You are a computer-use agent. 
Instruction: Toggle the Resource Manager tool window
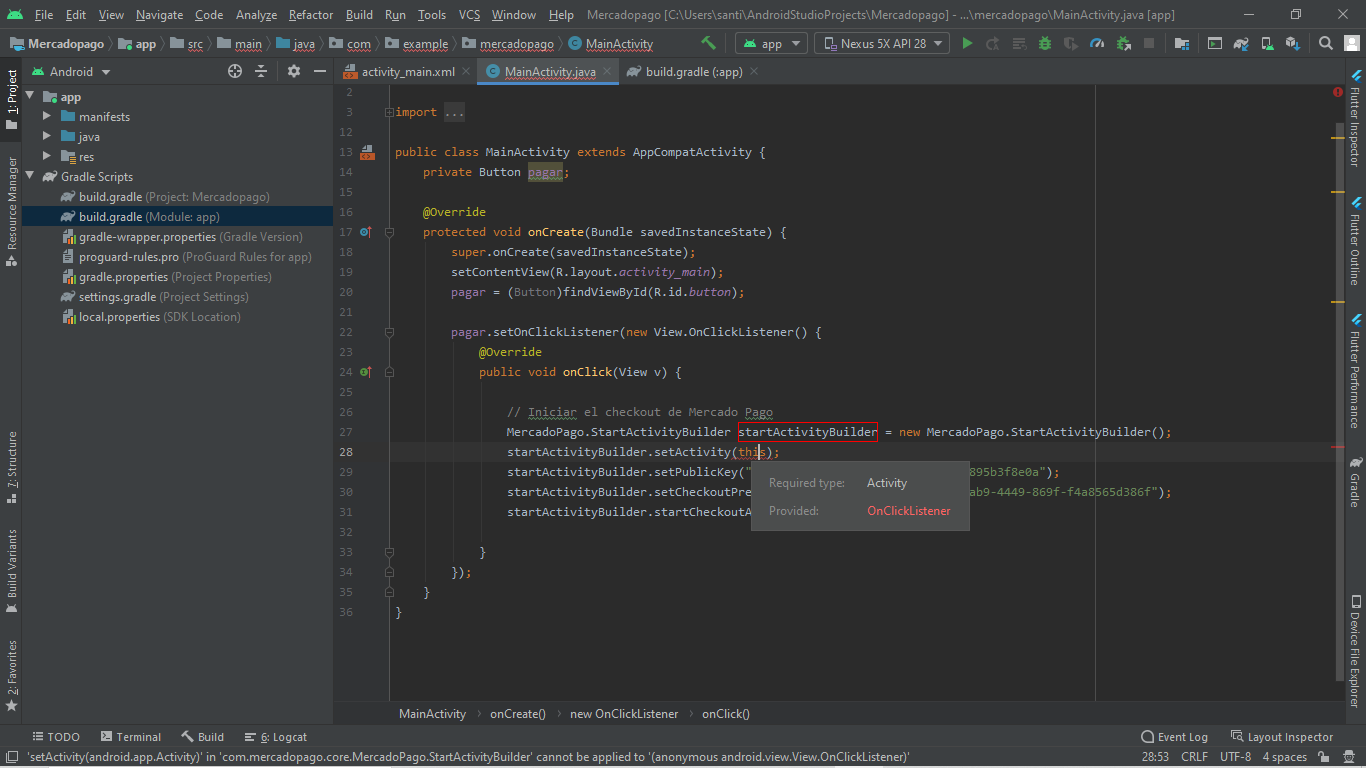[11, 210]
